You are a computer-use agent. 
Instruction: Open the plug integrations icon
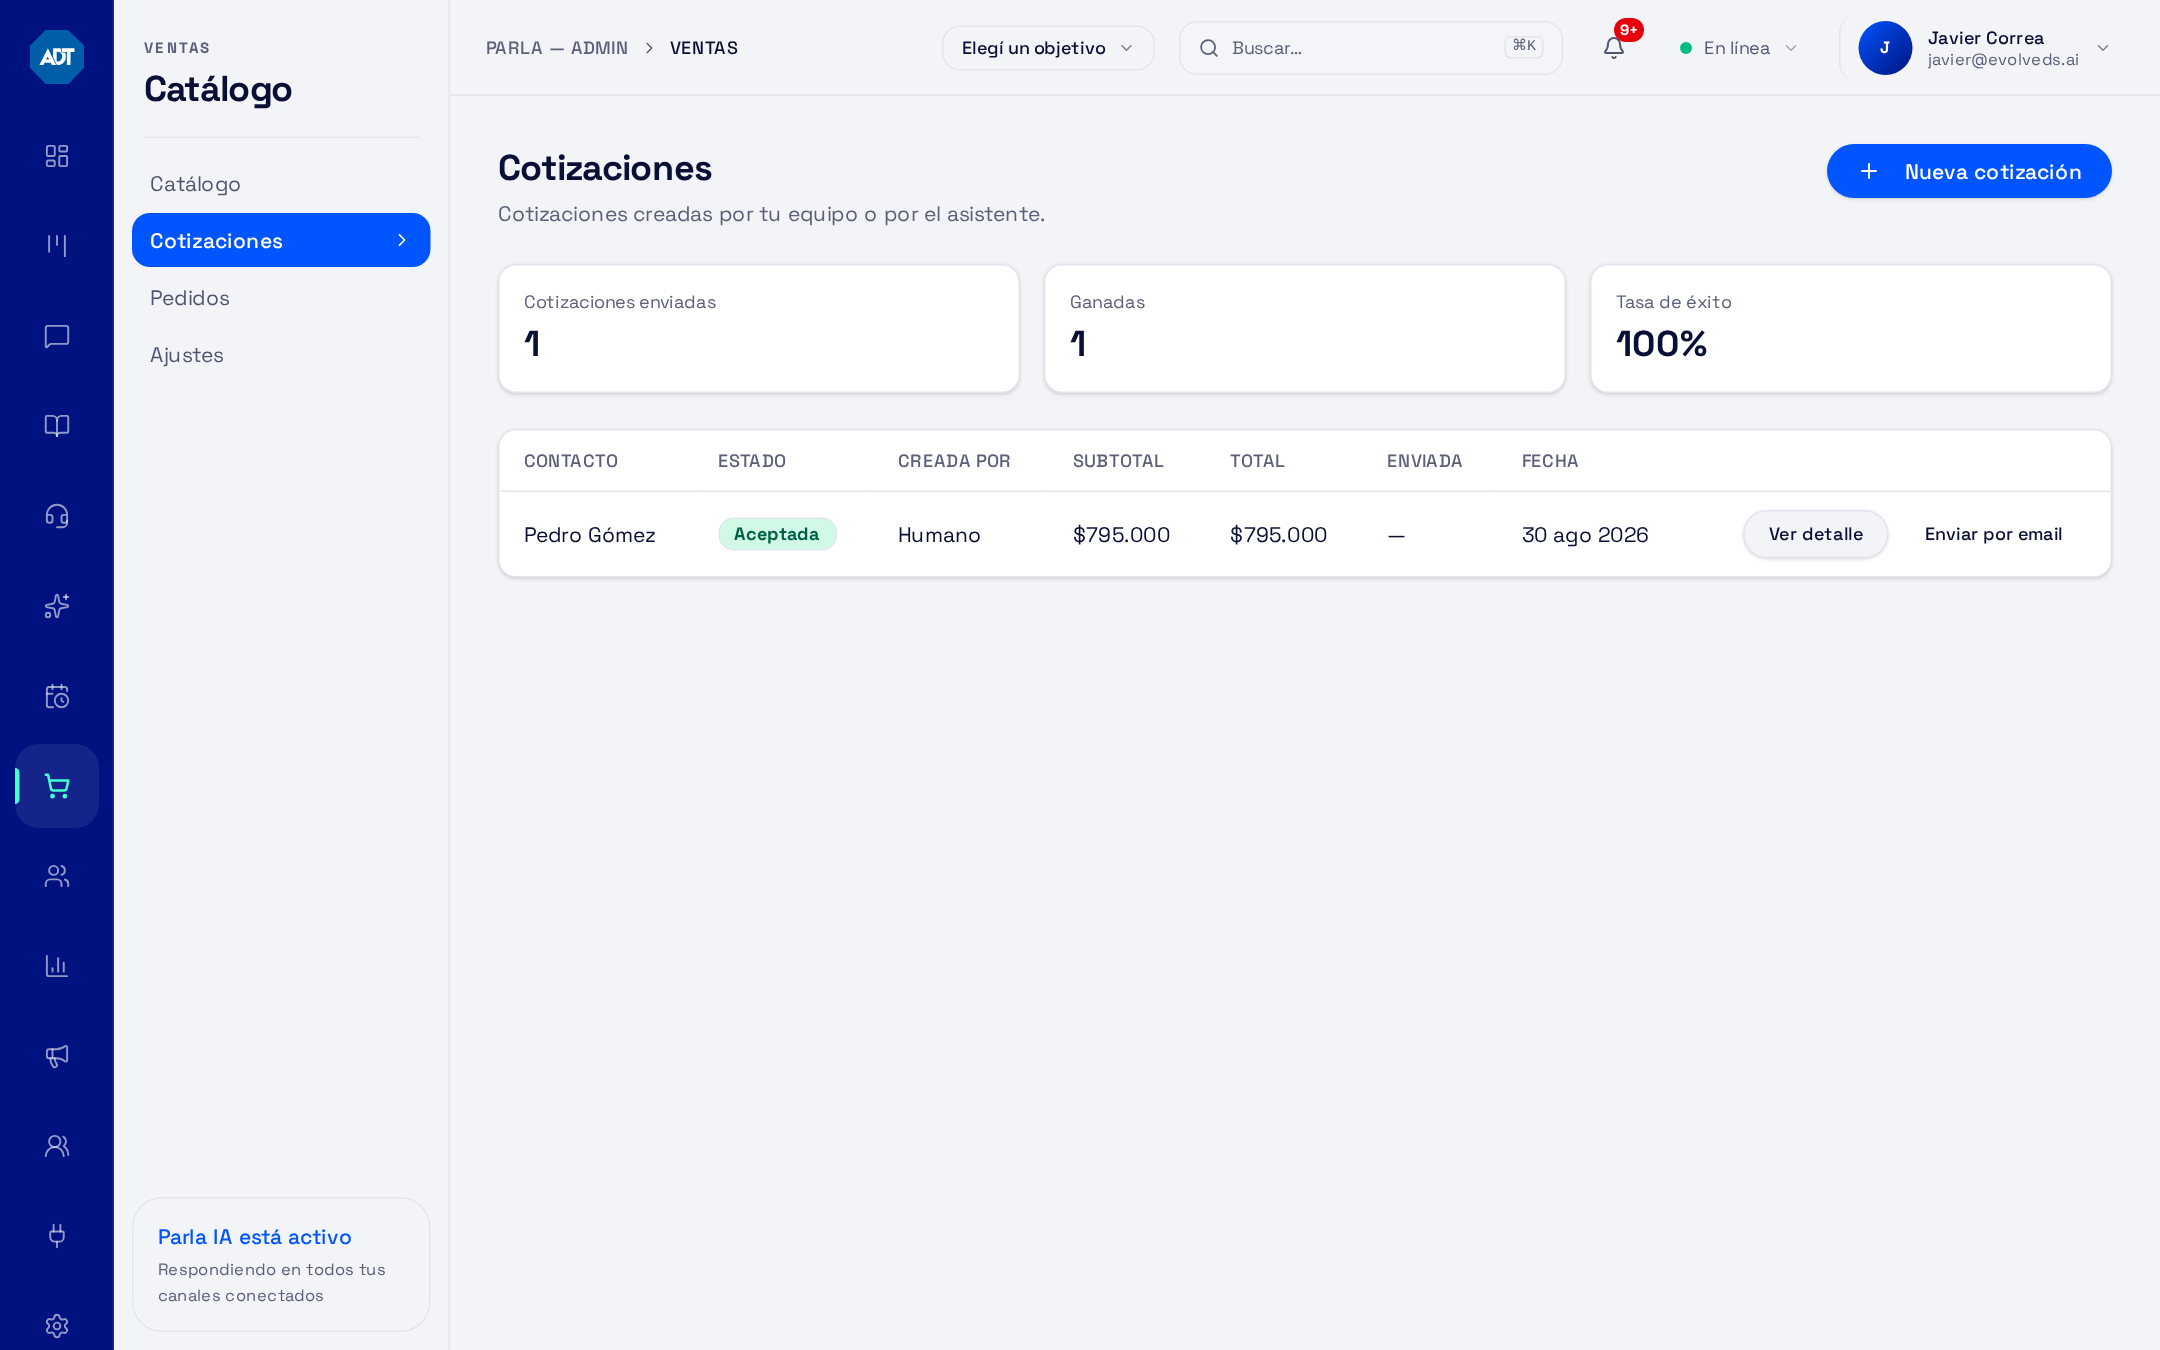click(57, 1236)
